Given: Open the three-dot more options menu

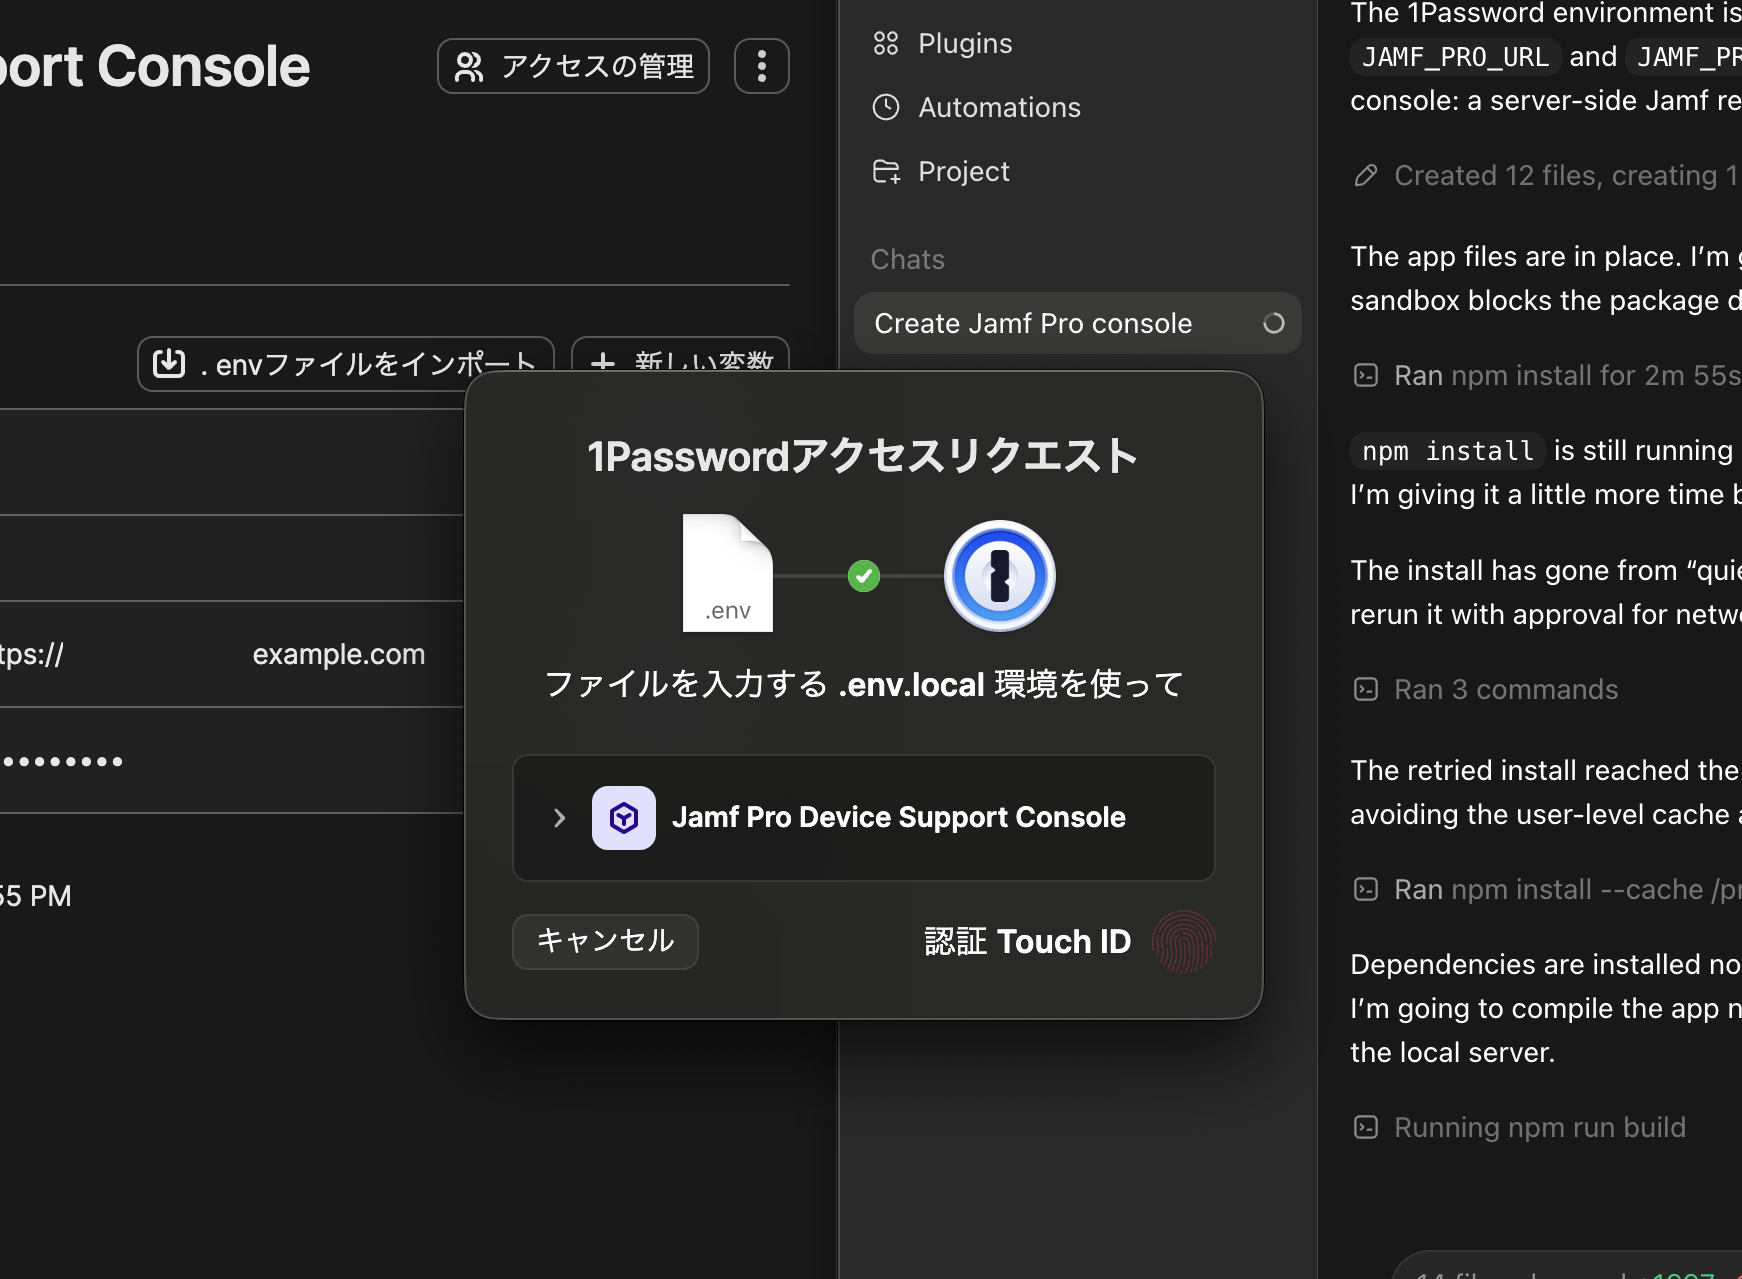Looking at the screenshot, I should 762,66.
